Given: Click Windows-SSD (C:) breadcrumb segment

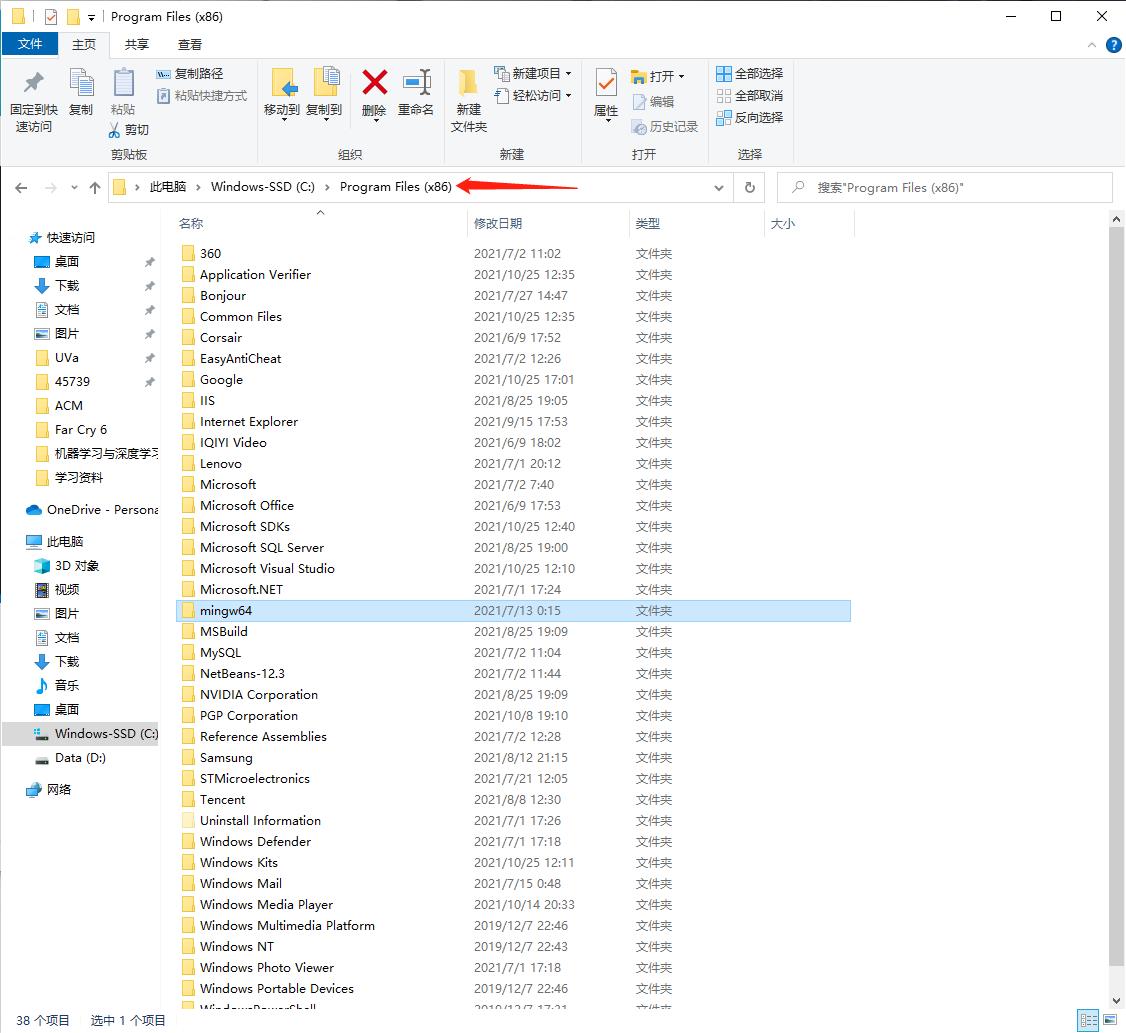Looking at the screenshot, I should click(x=263, y=187).
